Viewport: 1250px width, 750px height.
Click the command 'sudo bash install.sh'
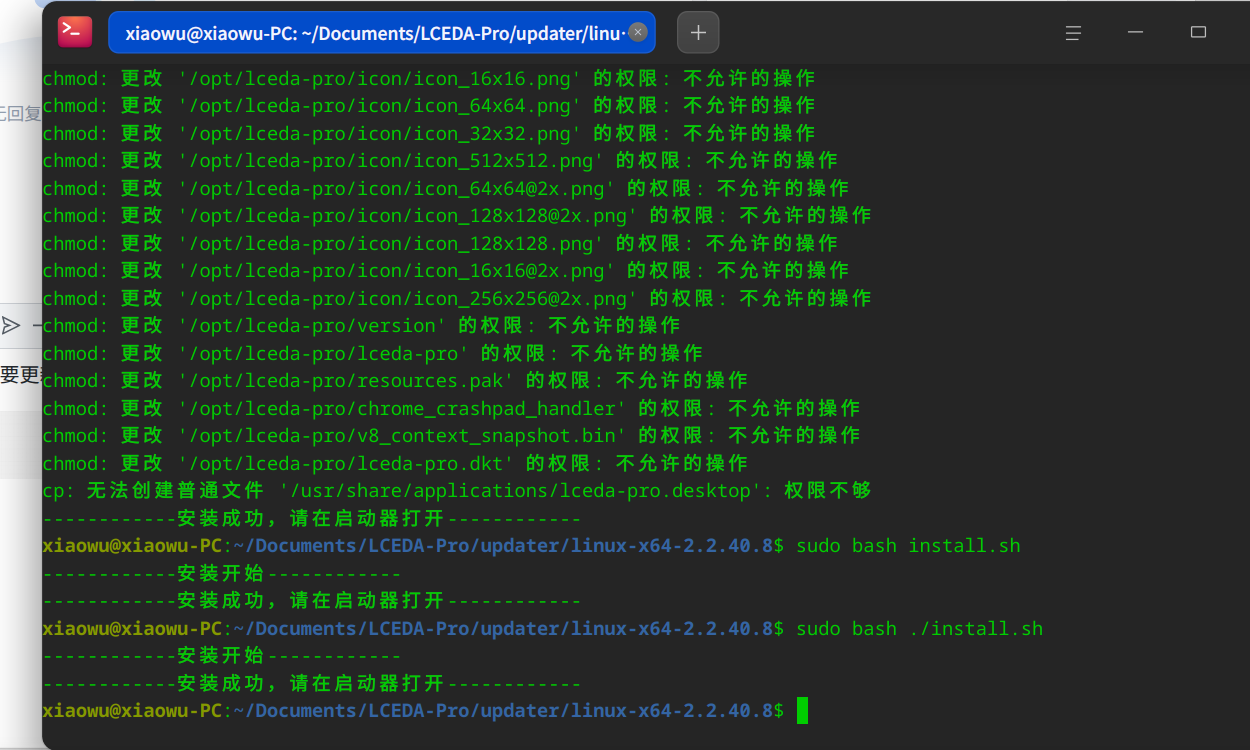(908, 546)
